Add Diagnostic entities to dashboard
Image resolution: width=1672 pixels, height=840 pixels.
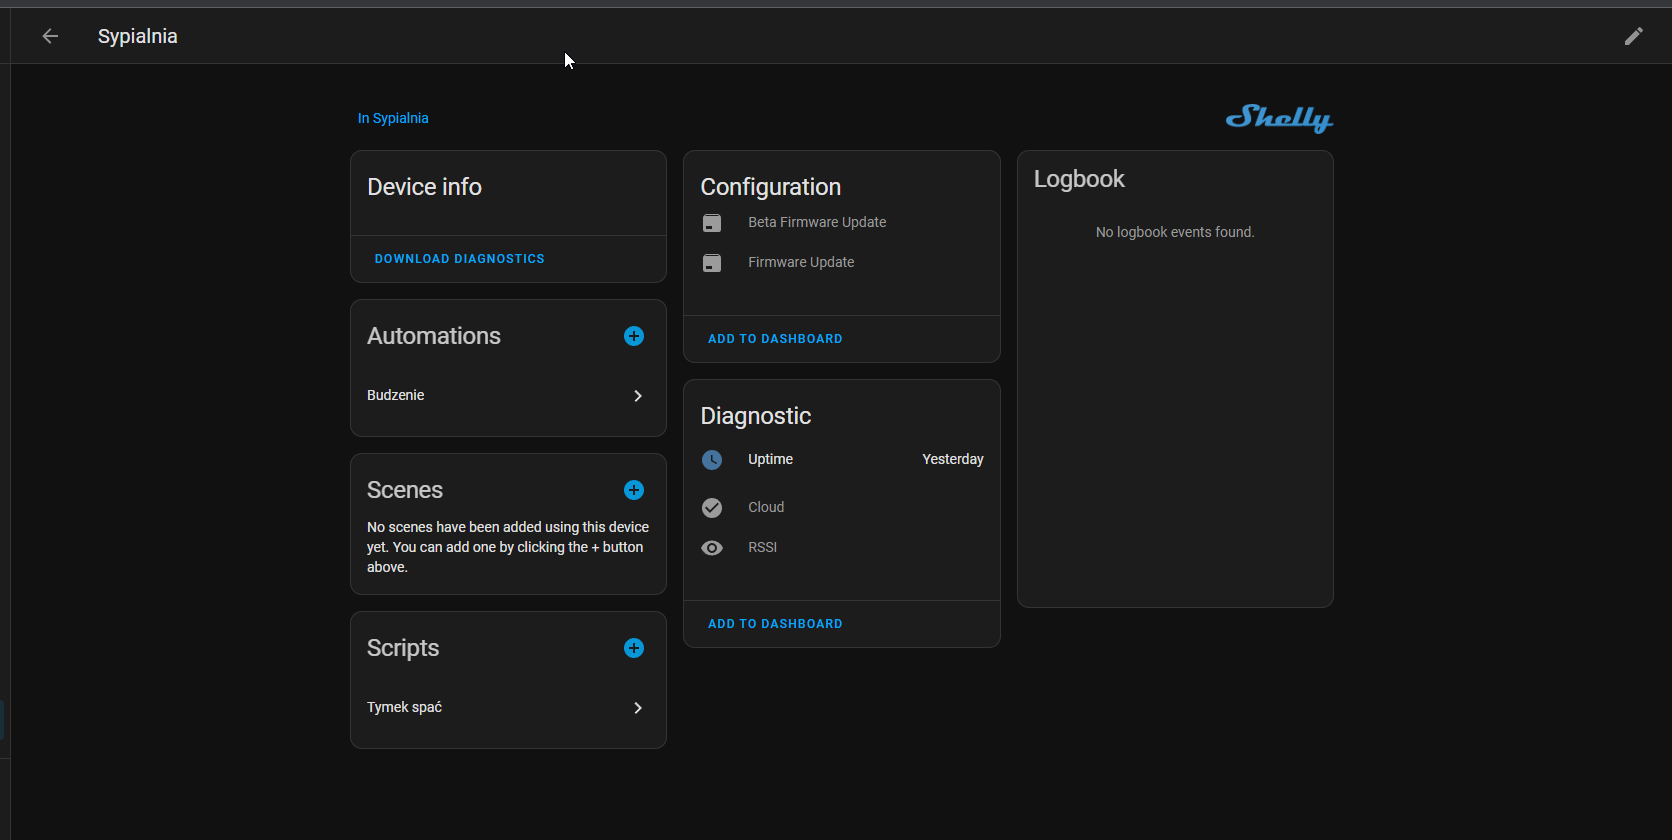pos(775,624)
